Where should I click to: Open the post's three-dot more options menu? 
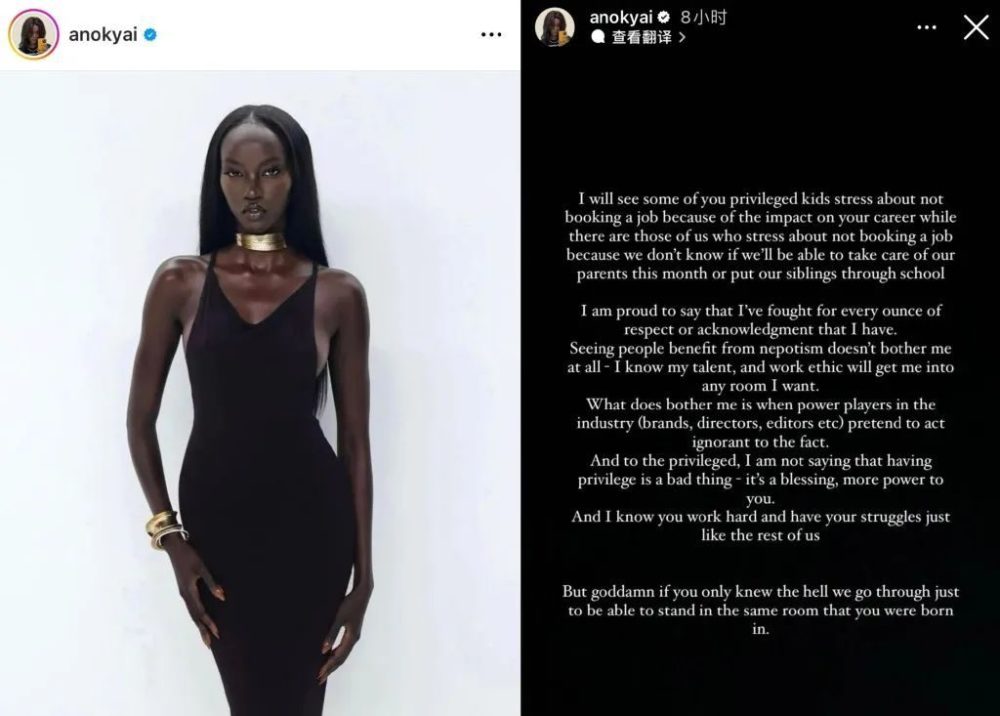tap(491, 34)
